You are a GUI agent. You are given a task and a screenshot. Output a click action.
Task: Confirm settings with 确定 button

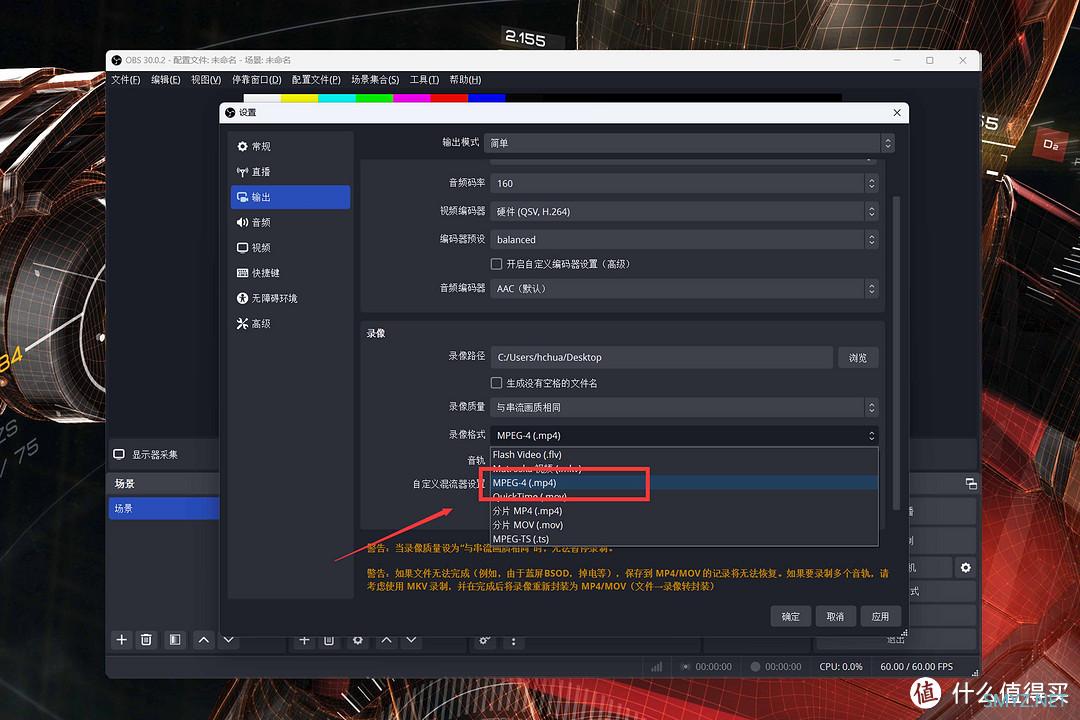[791, 616]
